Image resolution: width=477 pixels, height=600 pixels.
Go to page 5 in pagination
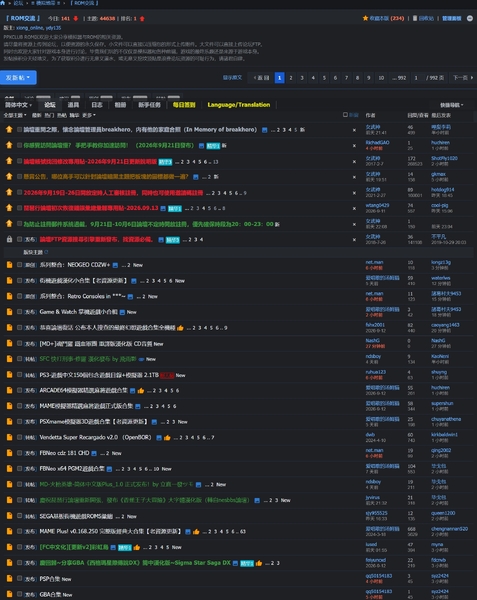click(x=324, y=78)
